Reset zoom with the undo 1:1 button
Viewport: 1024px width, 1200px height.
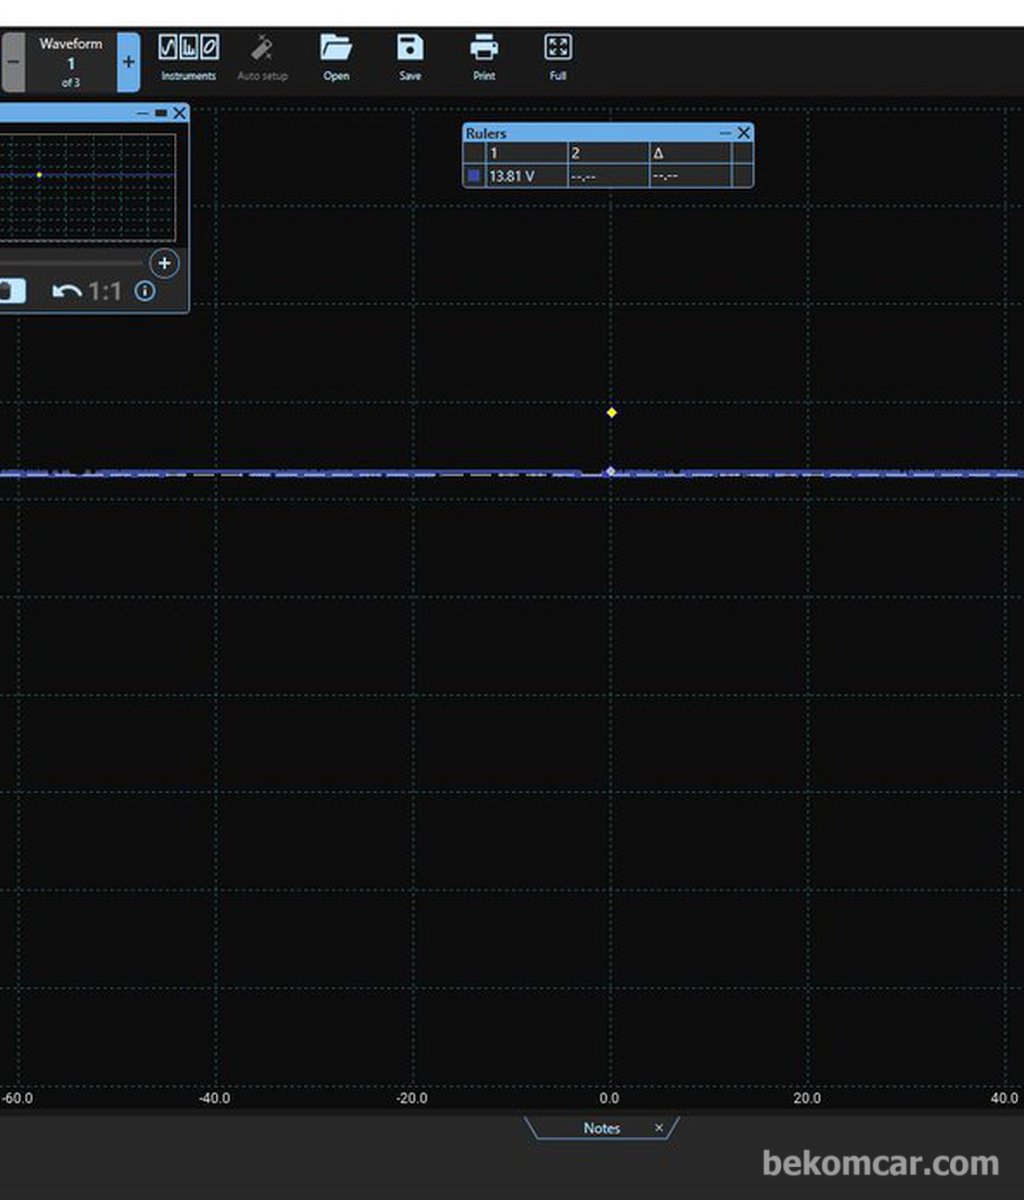tap(86, 292)
